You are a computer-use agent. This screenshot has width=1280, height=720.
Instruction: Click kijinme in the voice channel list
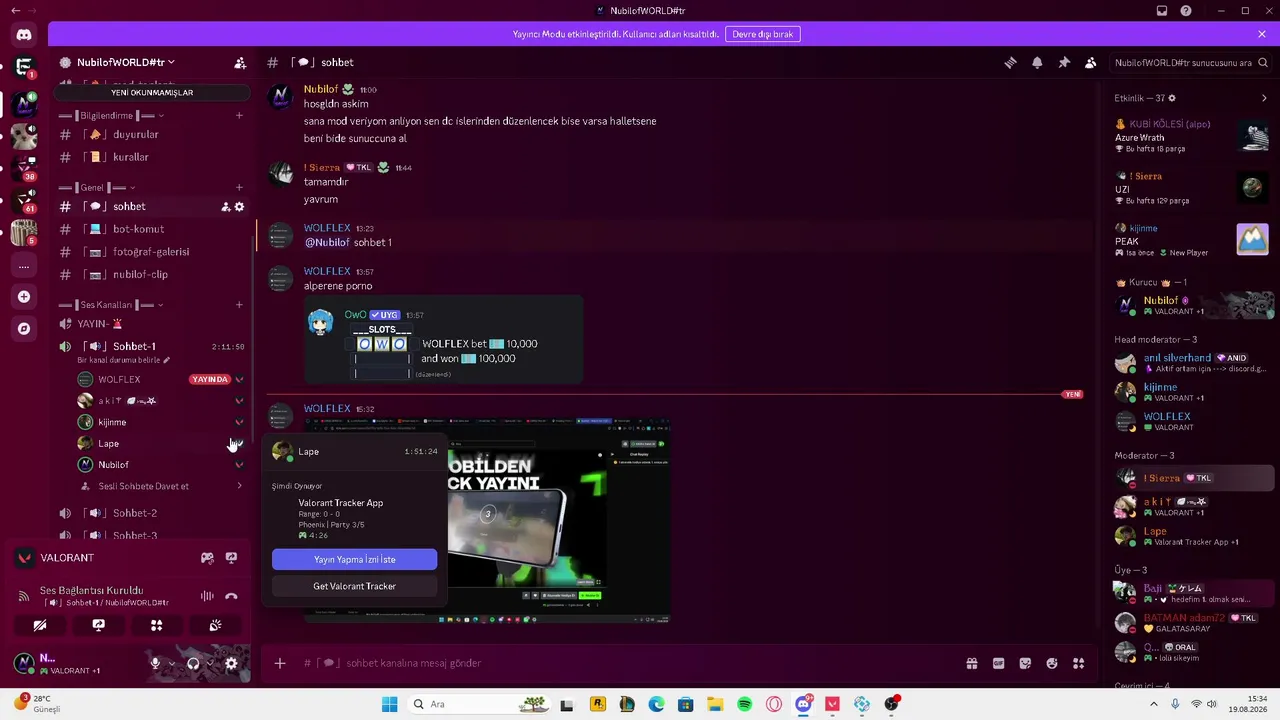[112, 423]
